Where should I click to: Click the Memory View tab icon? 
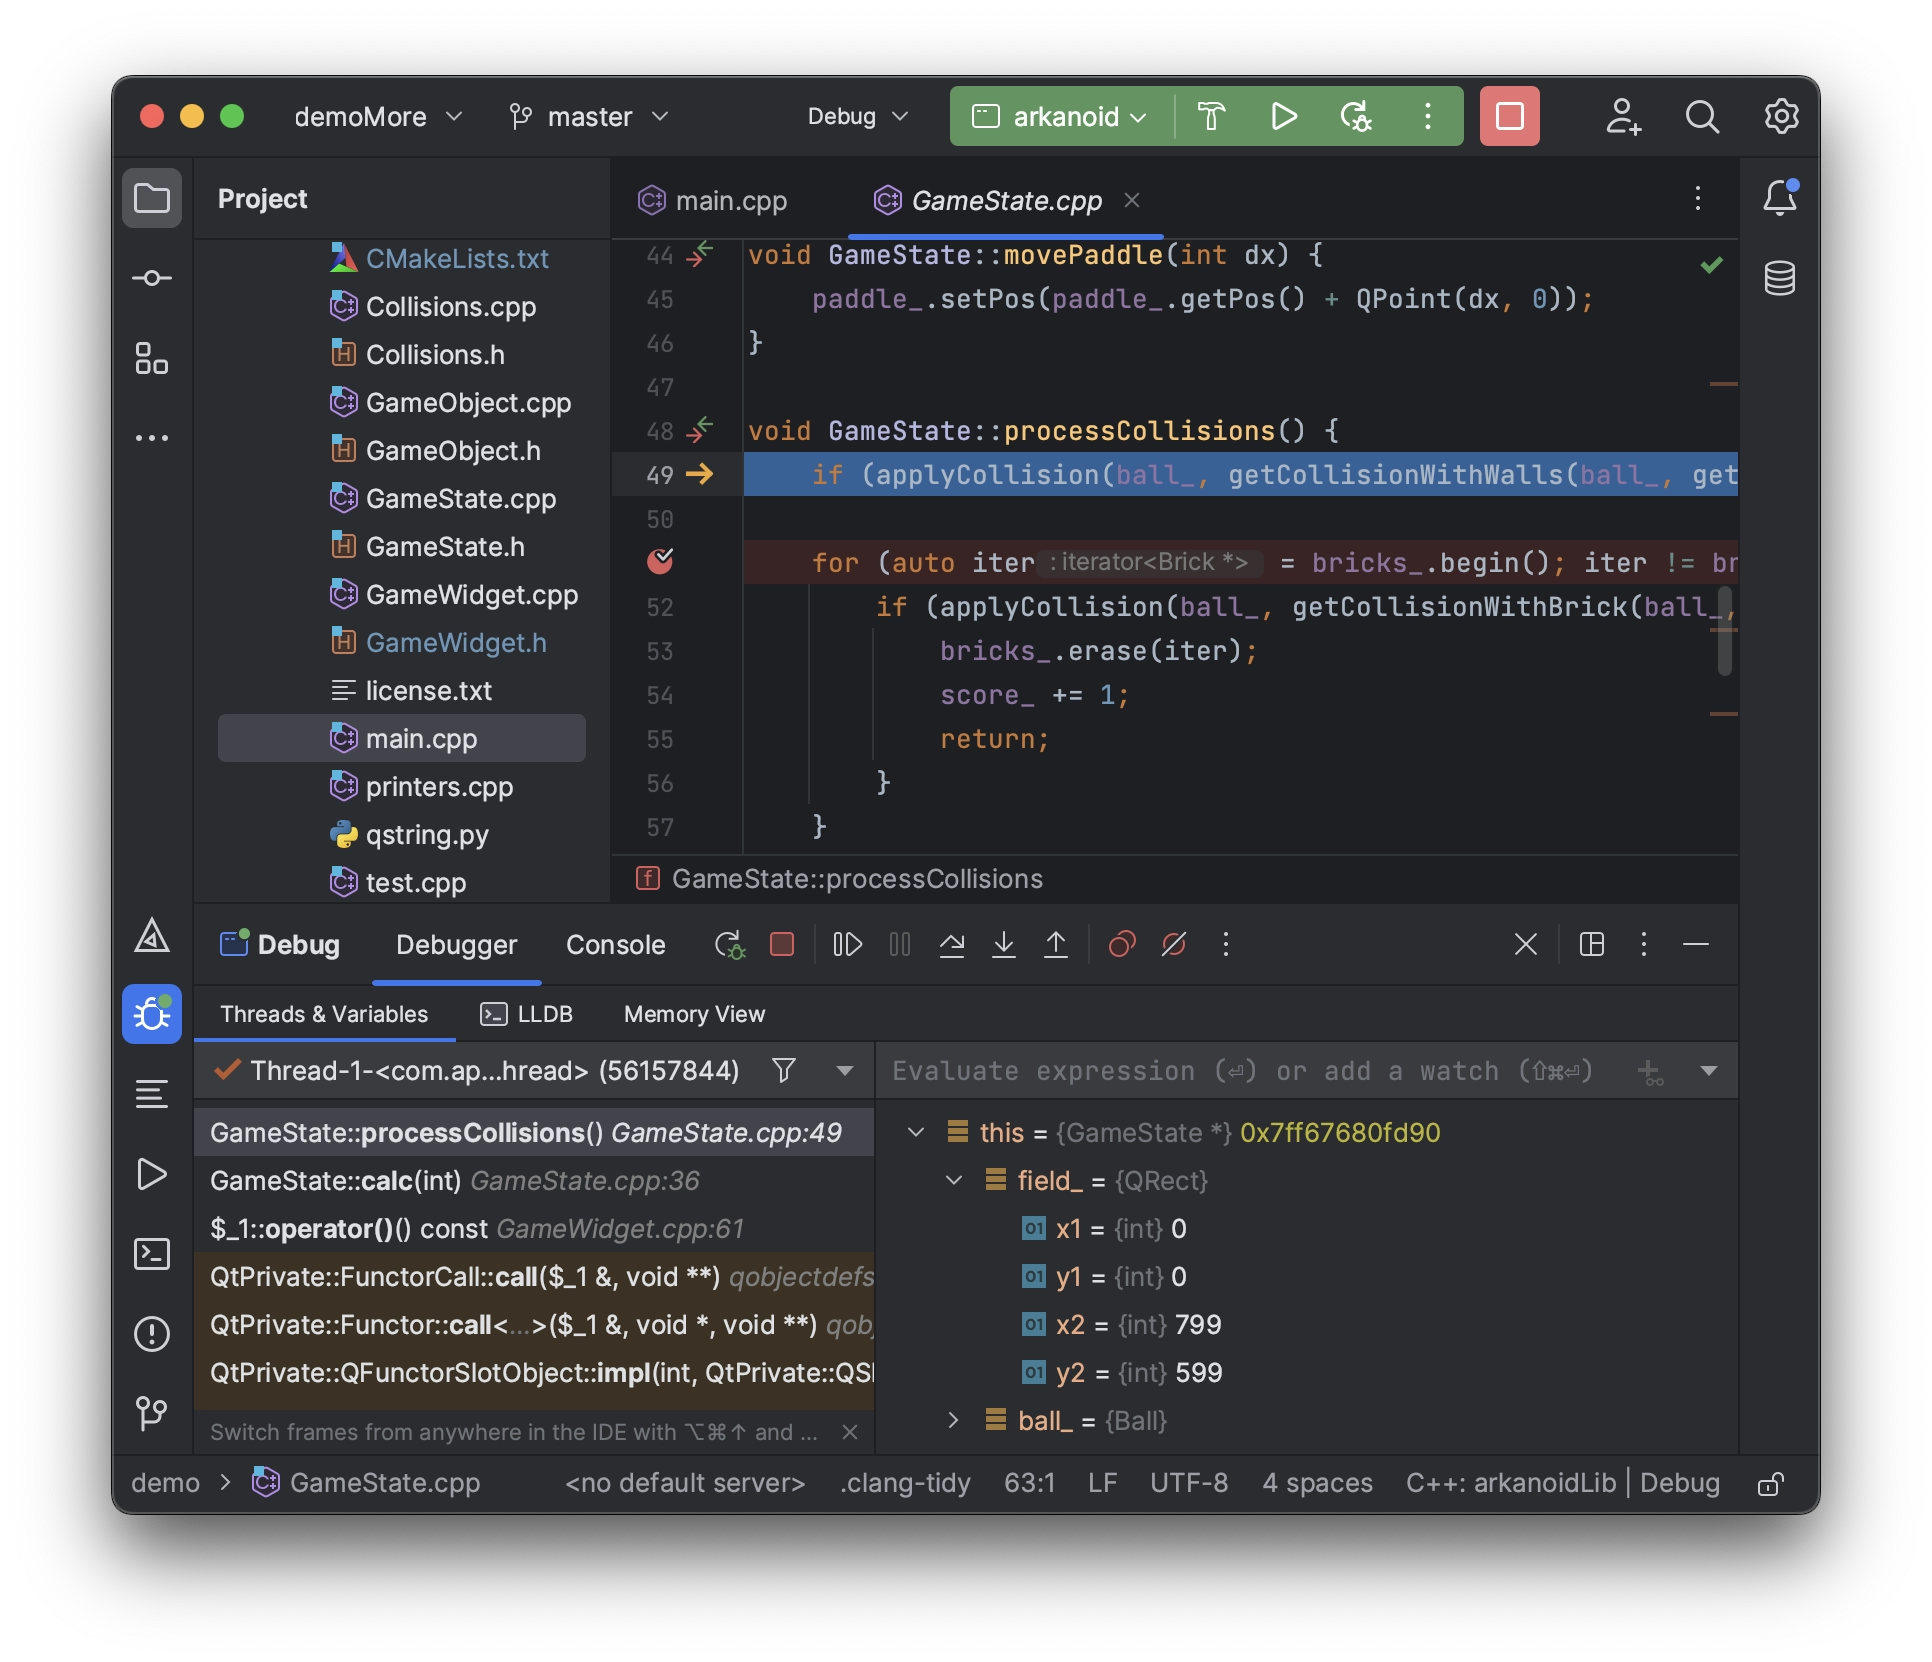tap(693, 1013)
